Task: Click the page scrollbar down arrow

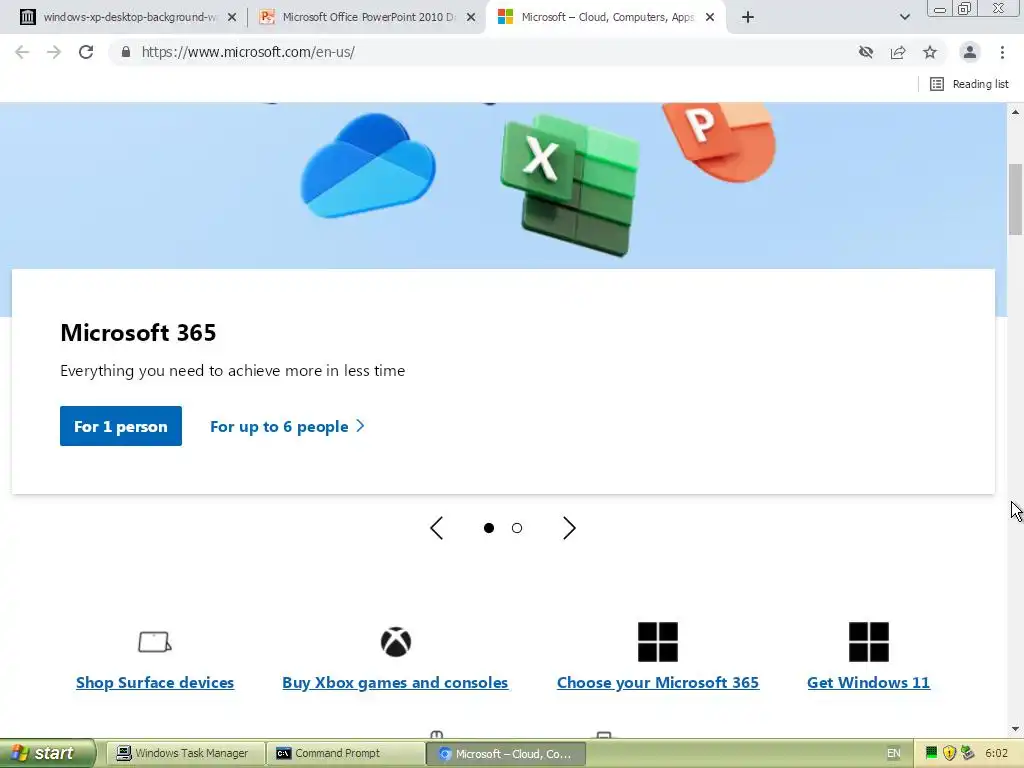Action: pyautogui.click(x=1016, y=729)
